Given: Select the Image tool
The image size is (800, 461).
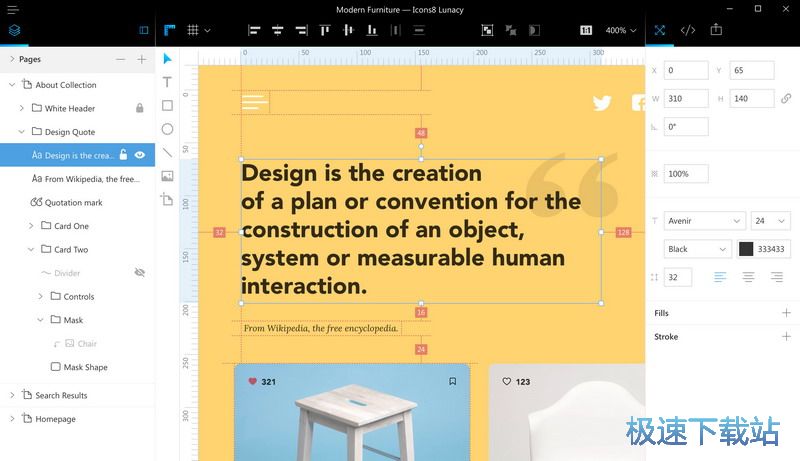Looking at the screenshot, I should [x=167, y=176].
